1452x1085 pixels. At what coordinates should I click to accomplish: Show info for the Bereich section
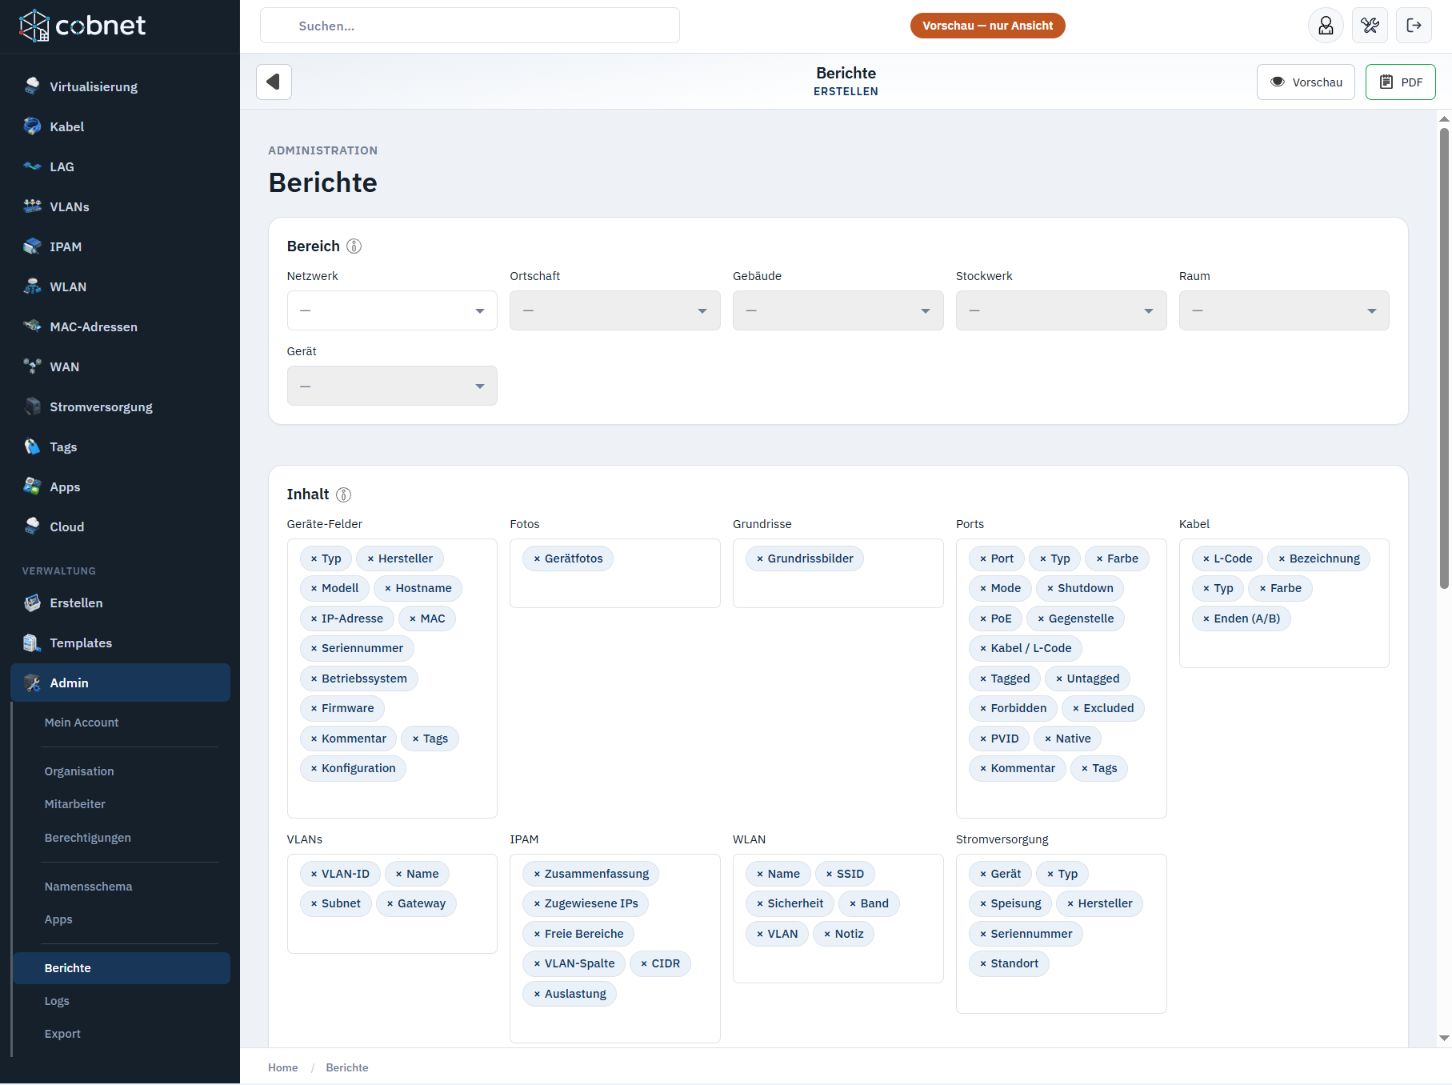point(354,246)
